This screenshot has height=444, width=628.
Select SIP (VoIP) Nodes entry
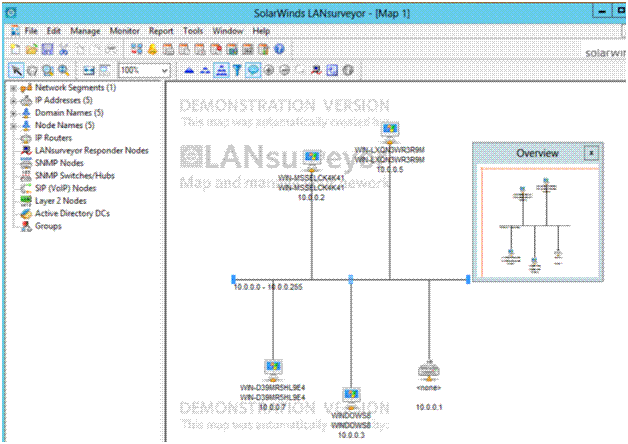65,188
